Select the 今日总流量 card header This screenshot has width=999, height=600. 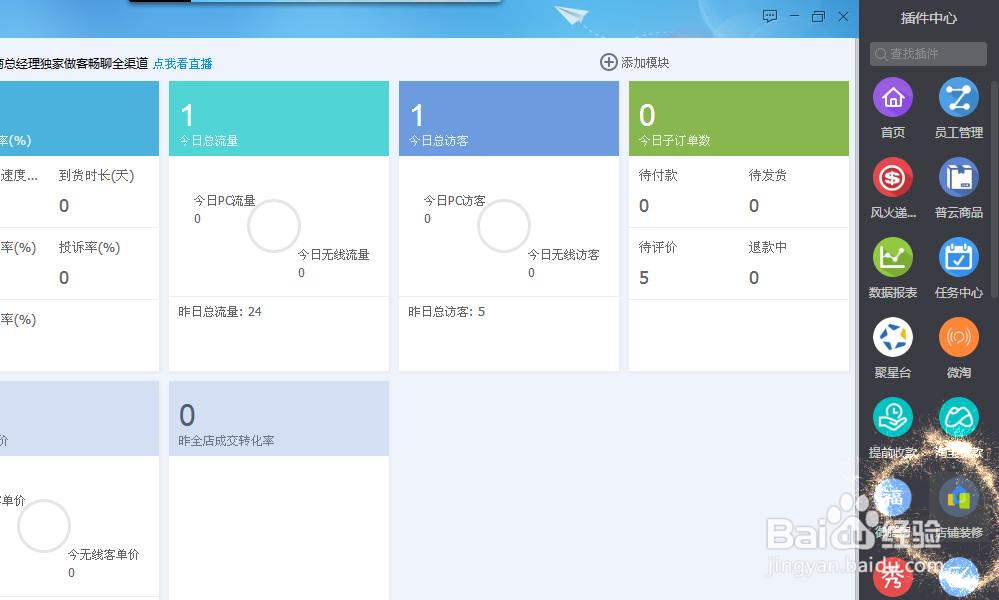pyautogui.click(x=278, y=118)
